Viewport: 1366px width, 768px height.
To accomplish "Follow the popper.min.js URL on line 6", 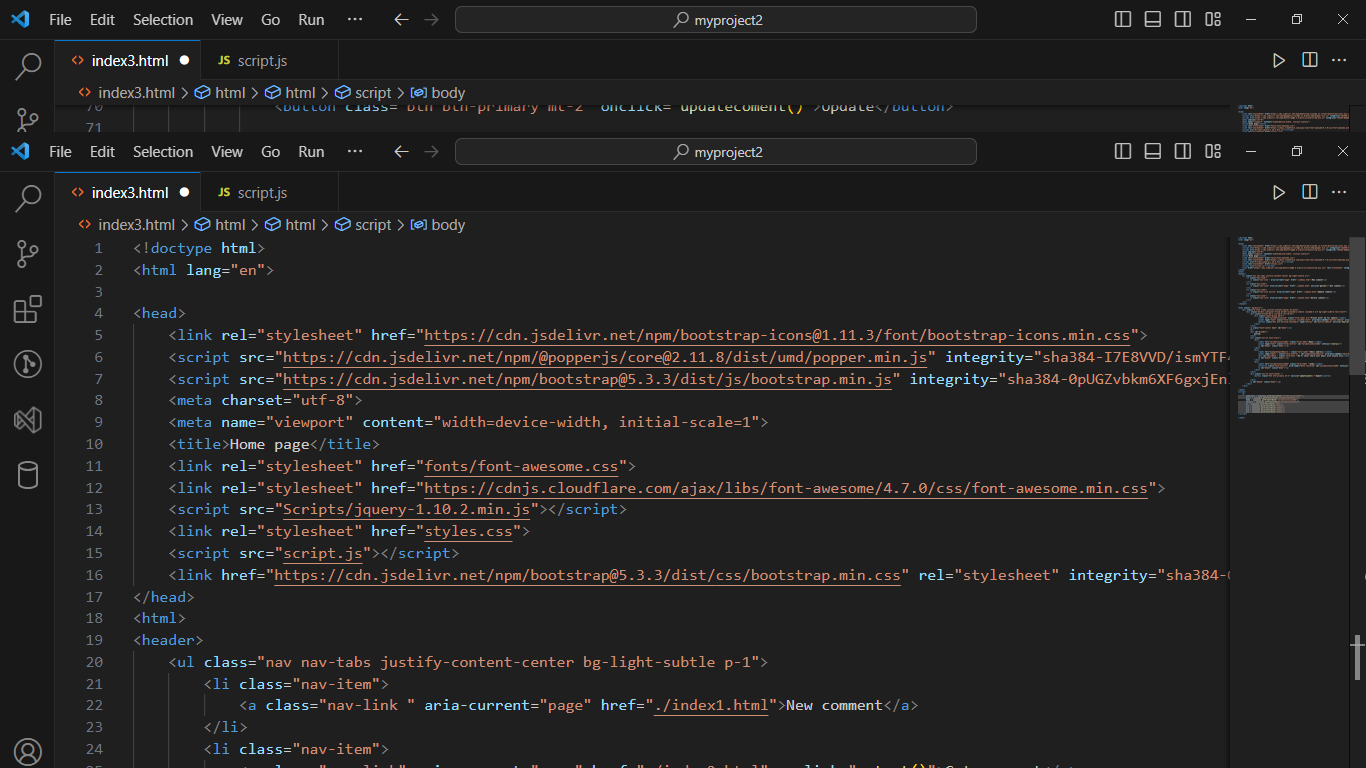I will 605,357.
